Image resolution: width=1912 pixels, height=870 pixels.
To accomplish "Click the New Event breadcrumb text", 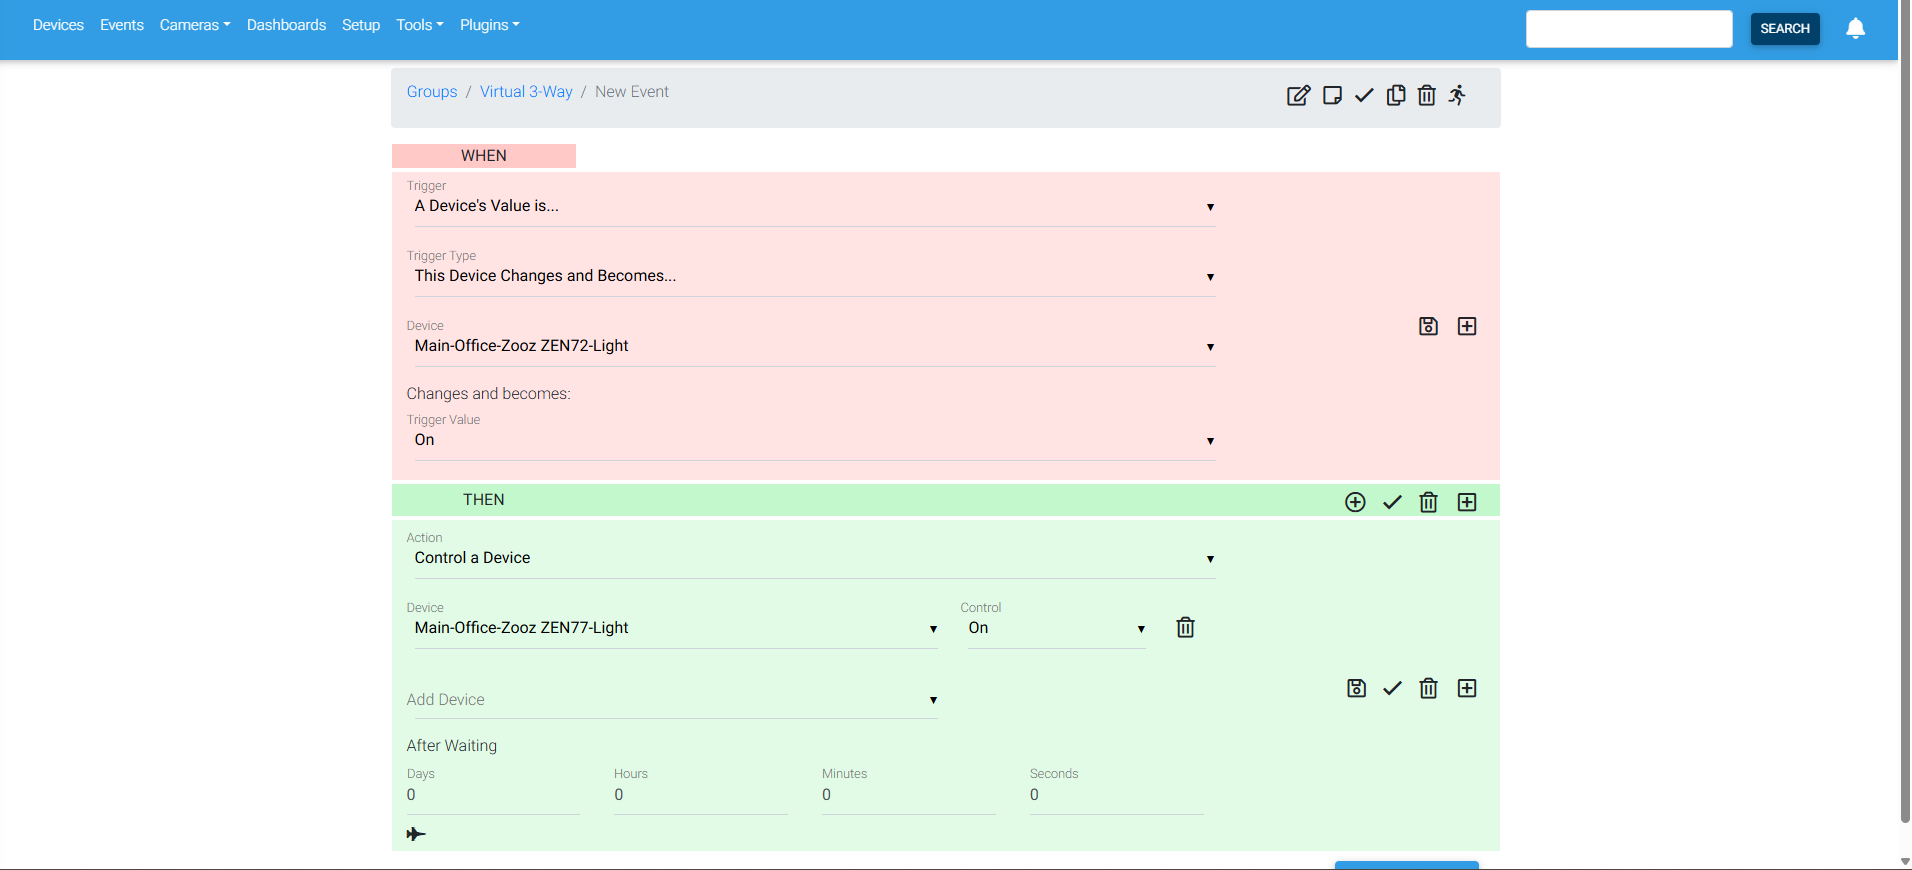I will [632, 92].
